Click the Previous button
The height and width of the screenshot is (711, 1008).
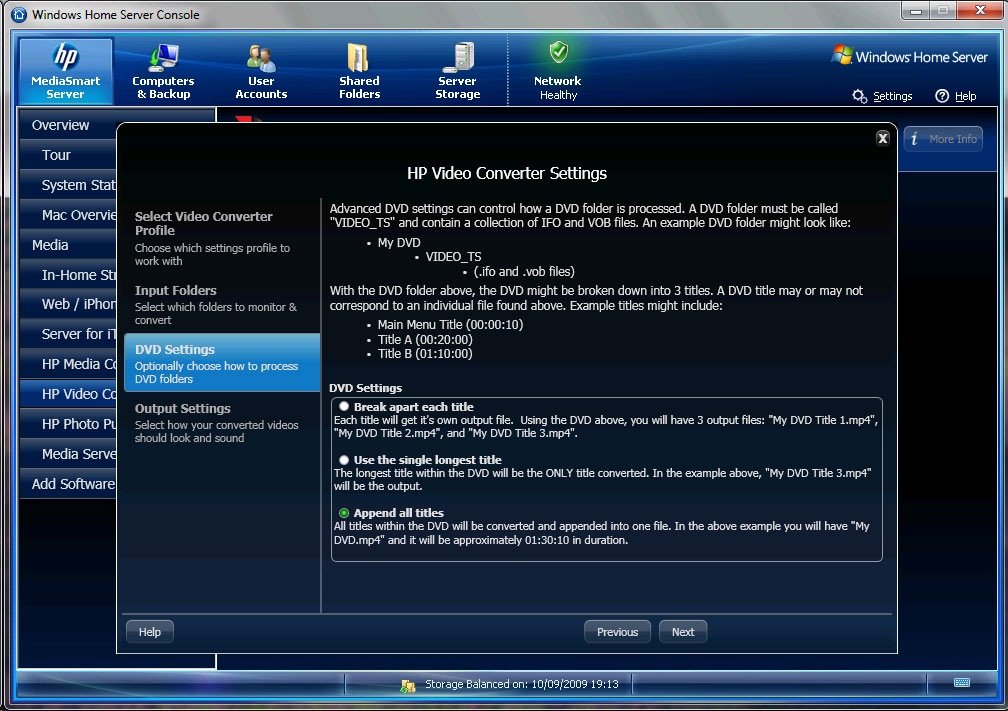click(x=617, y=632)
